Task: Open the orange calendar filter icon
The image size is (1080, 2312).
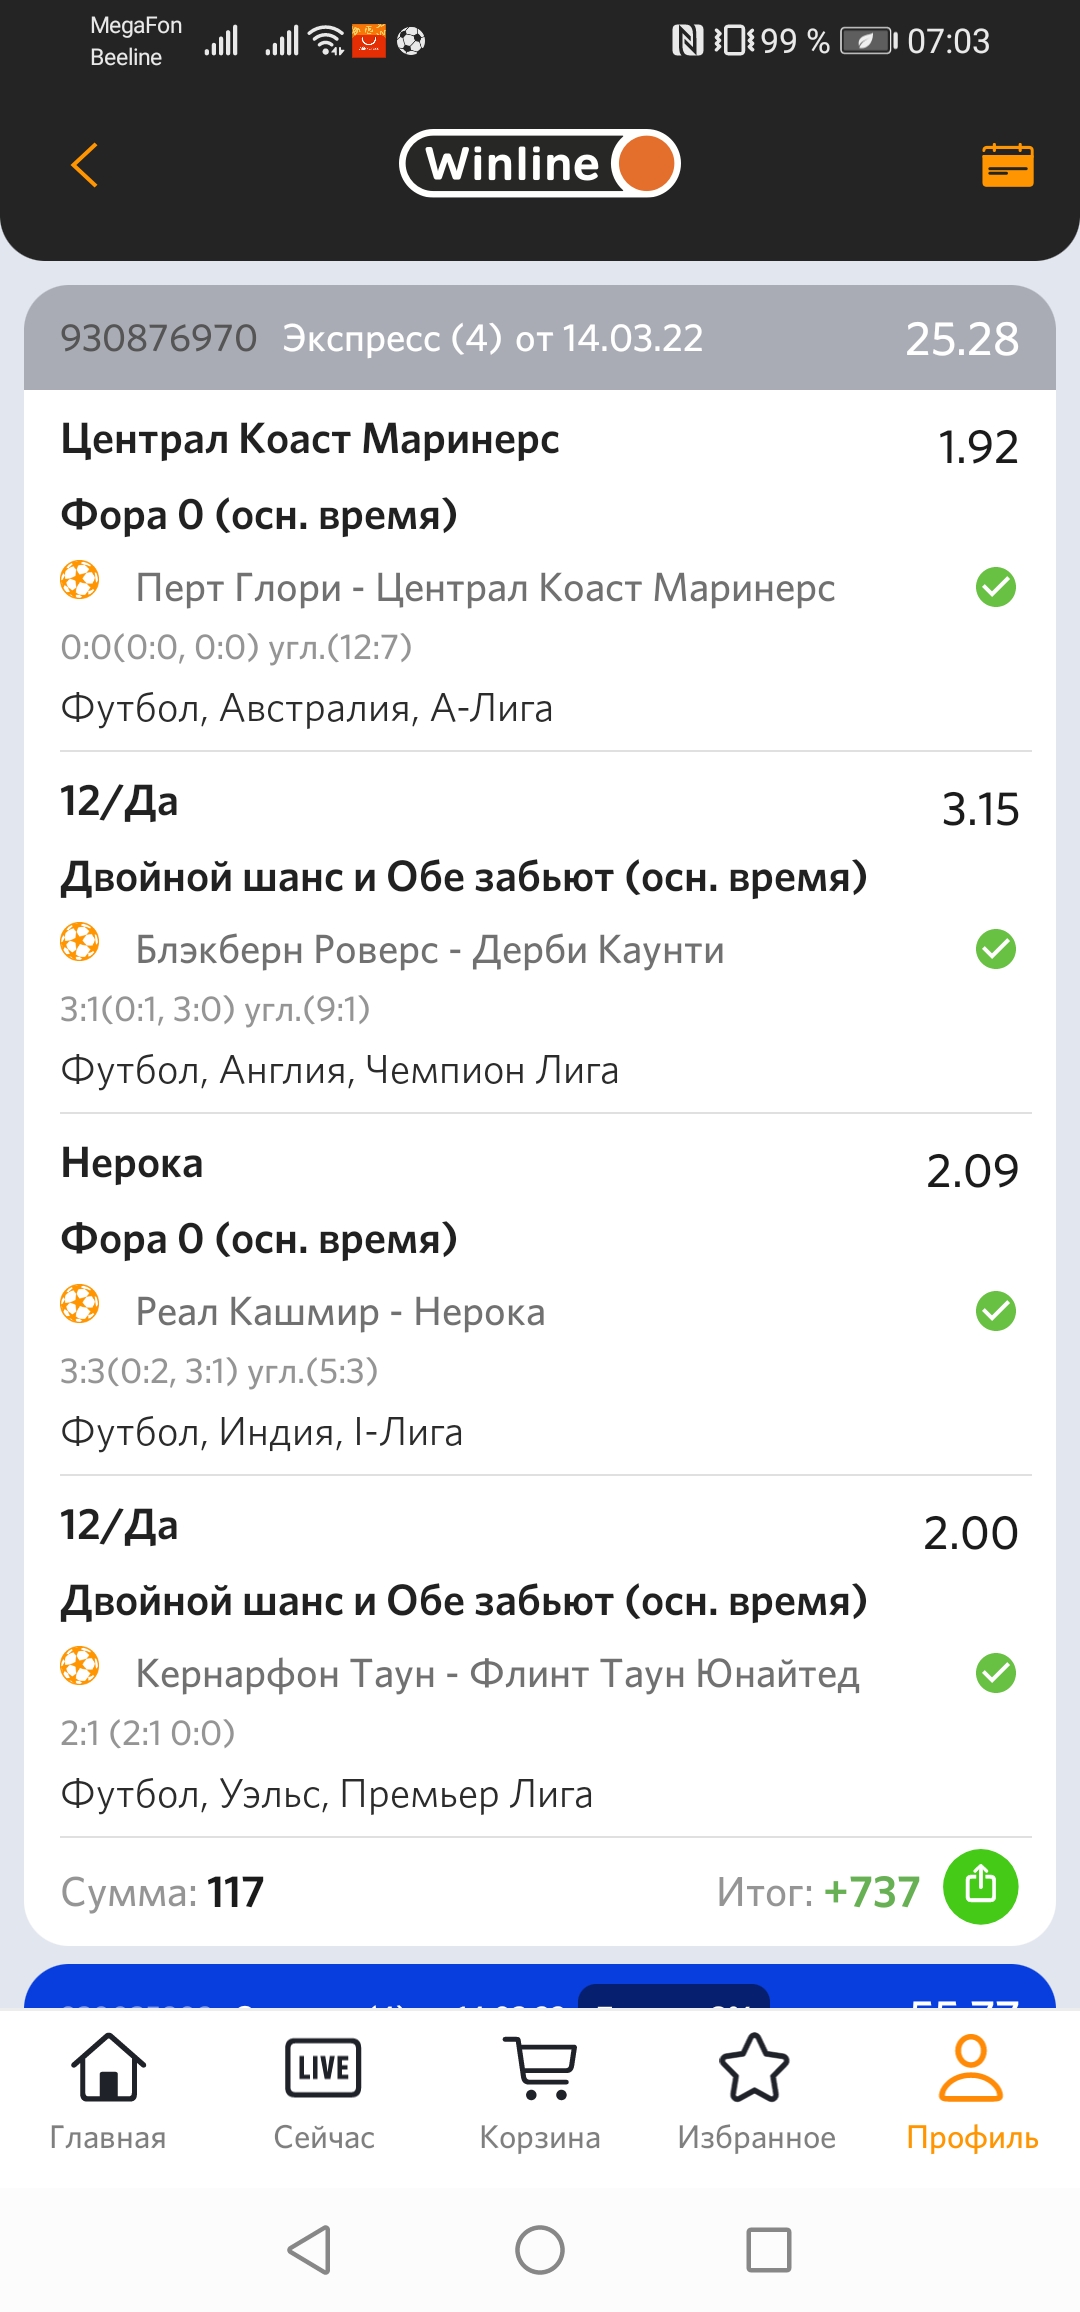Action: coord(1007,165)
